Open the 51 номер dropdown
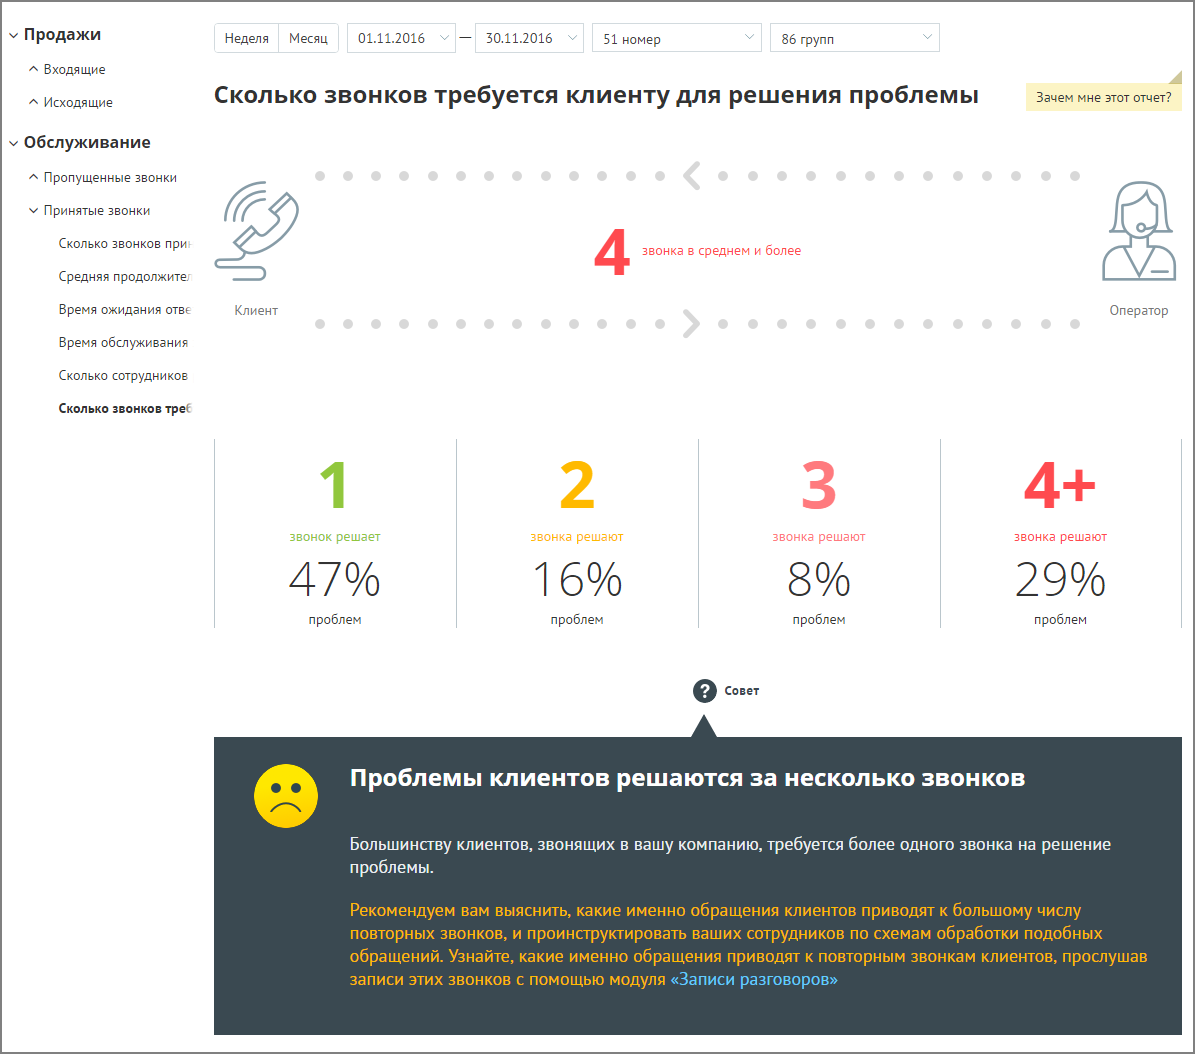The image size is (1195, 1054). [x=677, y=38]
